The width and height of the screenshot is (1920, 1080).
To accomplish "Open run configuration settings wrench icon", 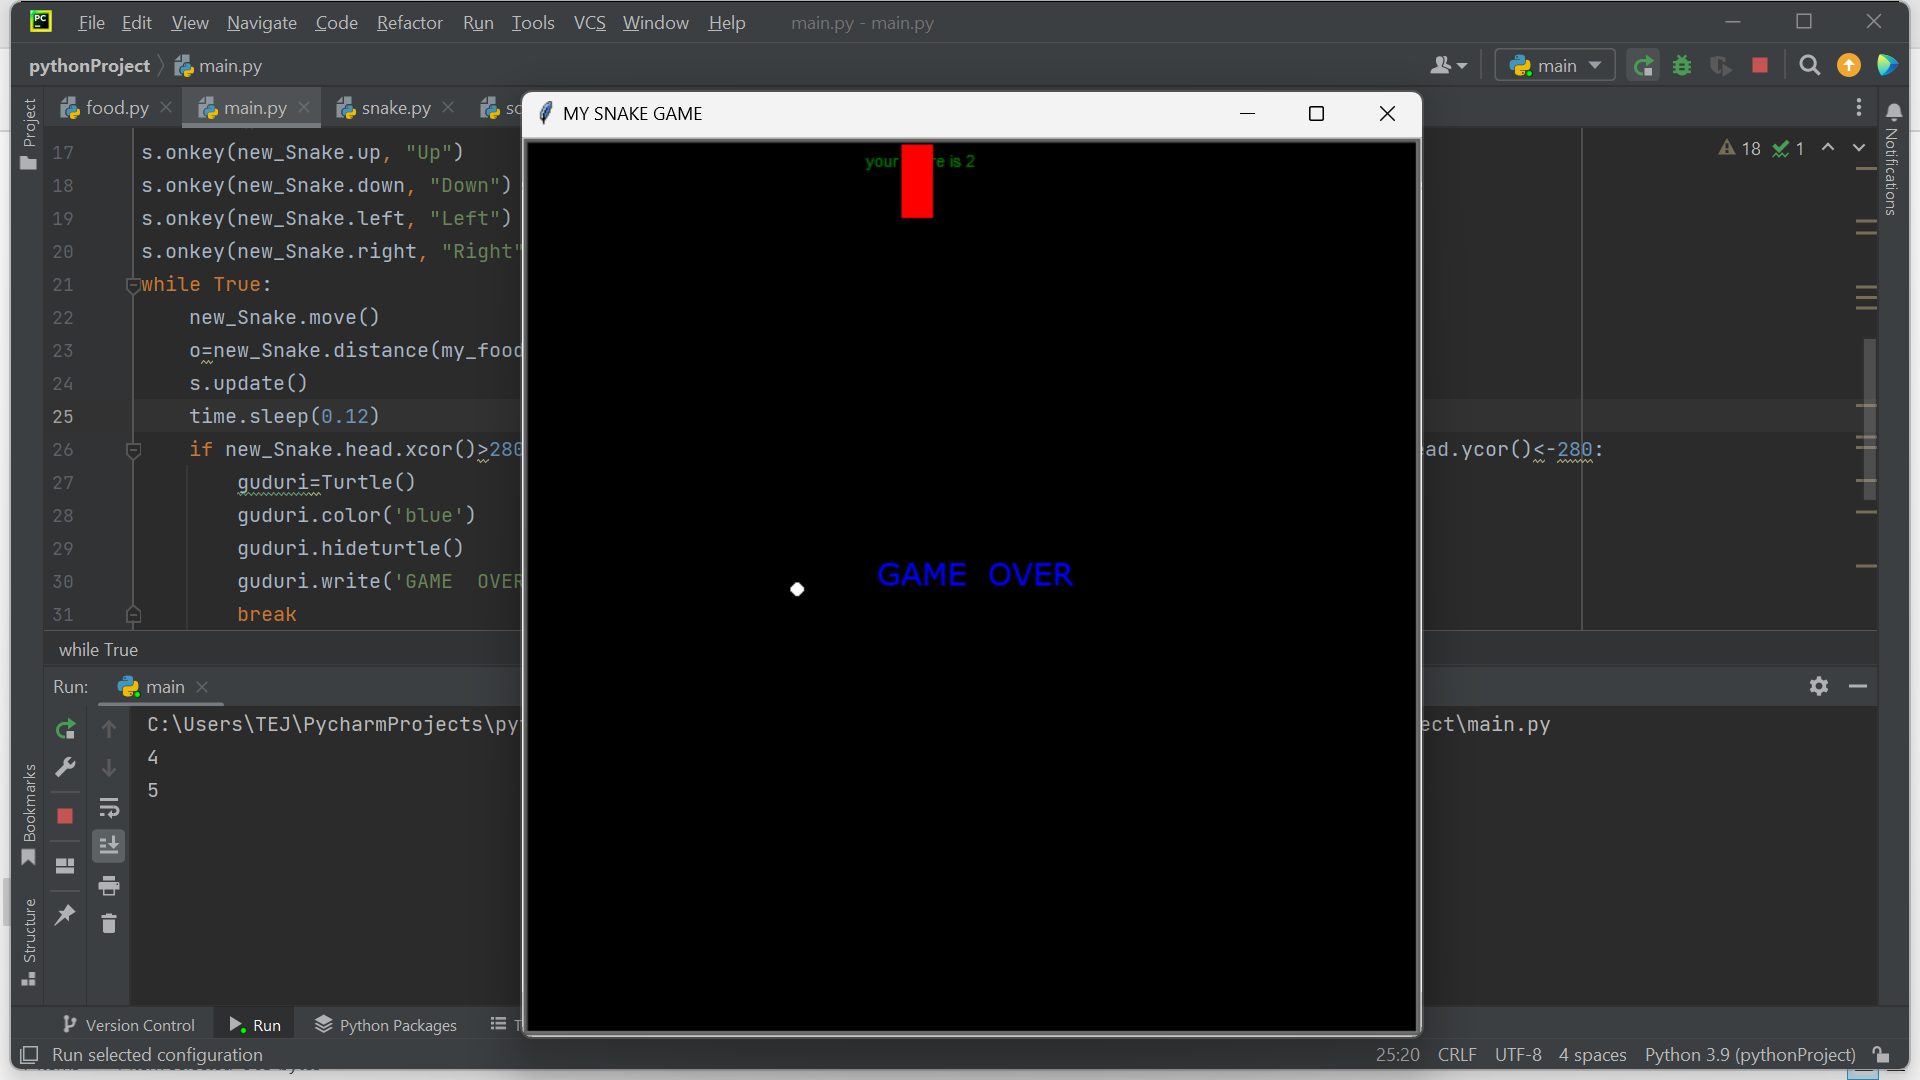I will pos(65,767).
